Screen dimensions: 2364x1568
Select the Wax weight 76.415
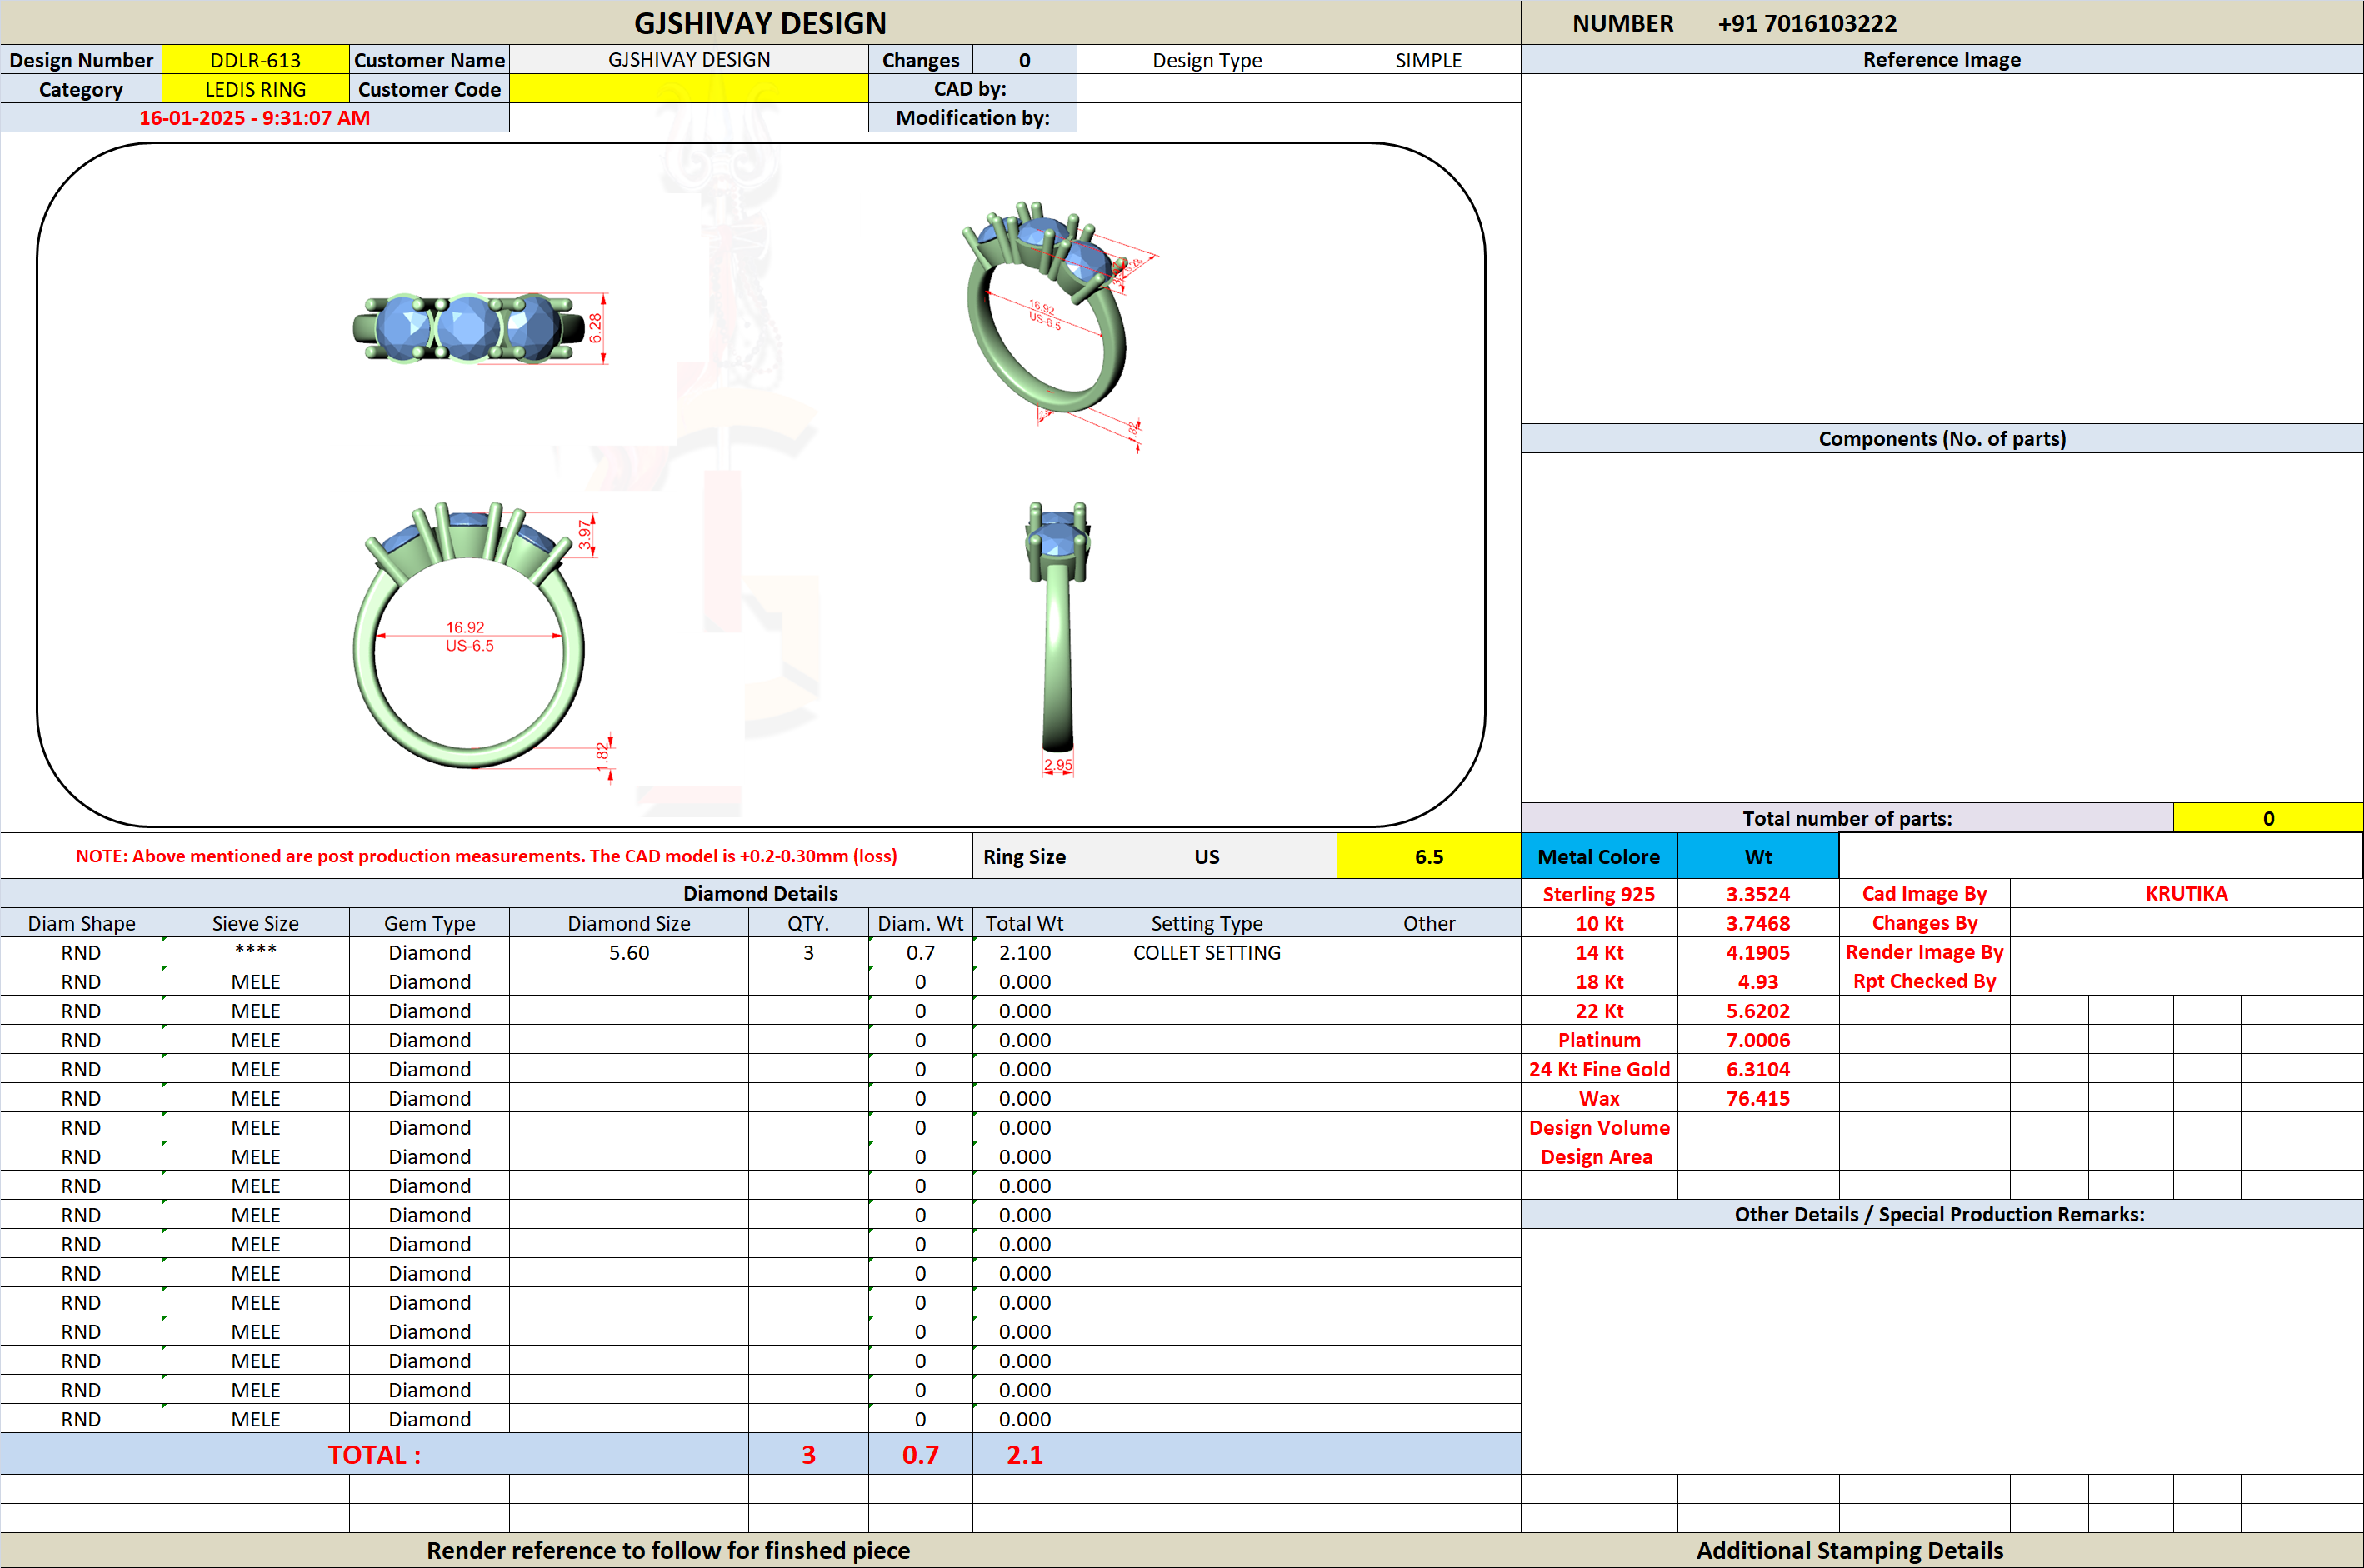1758,1098
